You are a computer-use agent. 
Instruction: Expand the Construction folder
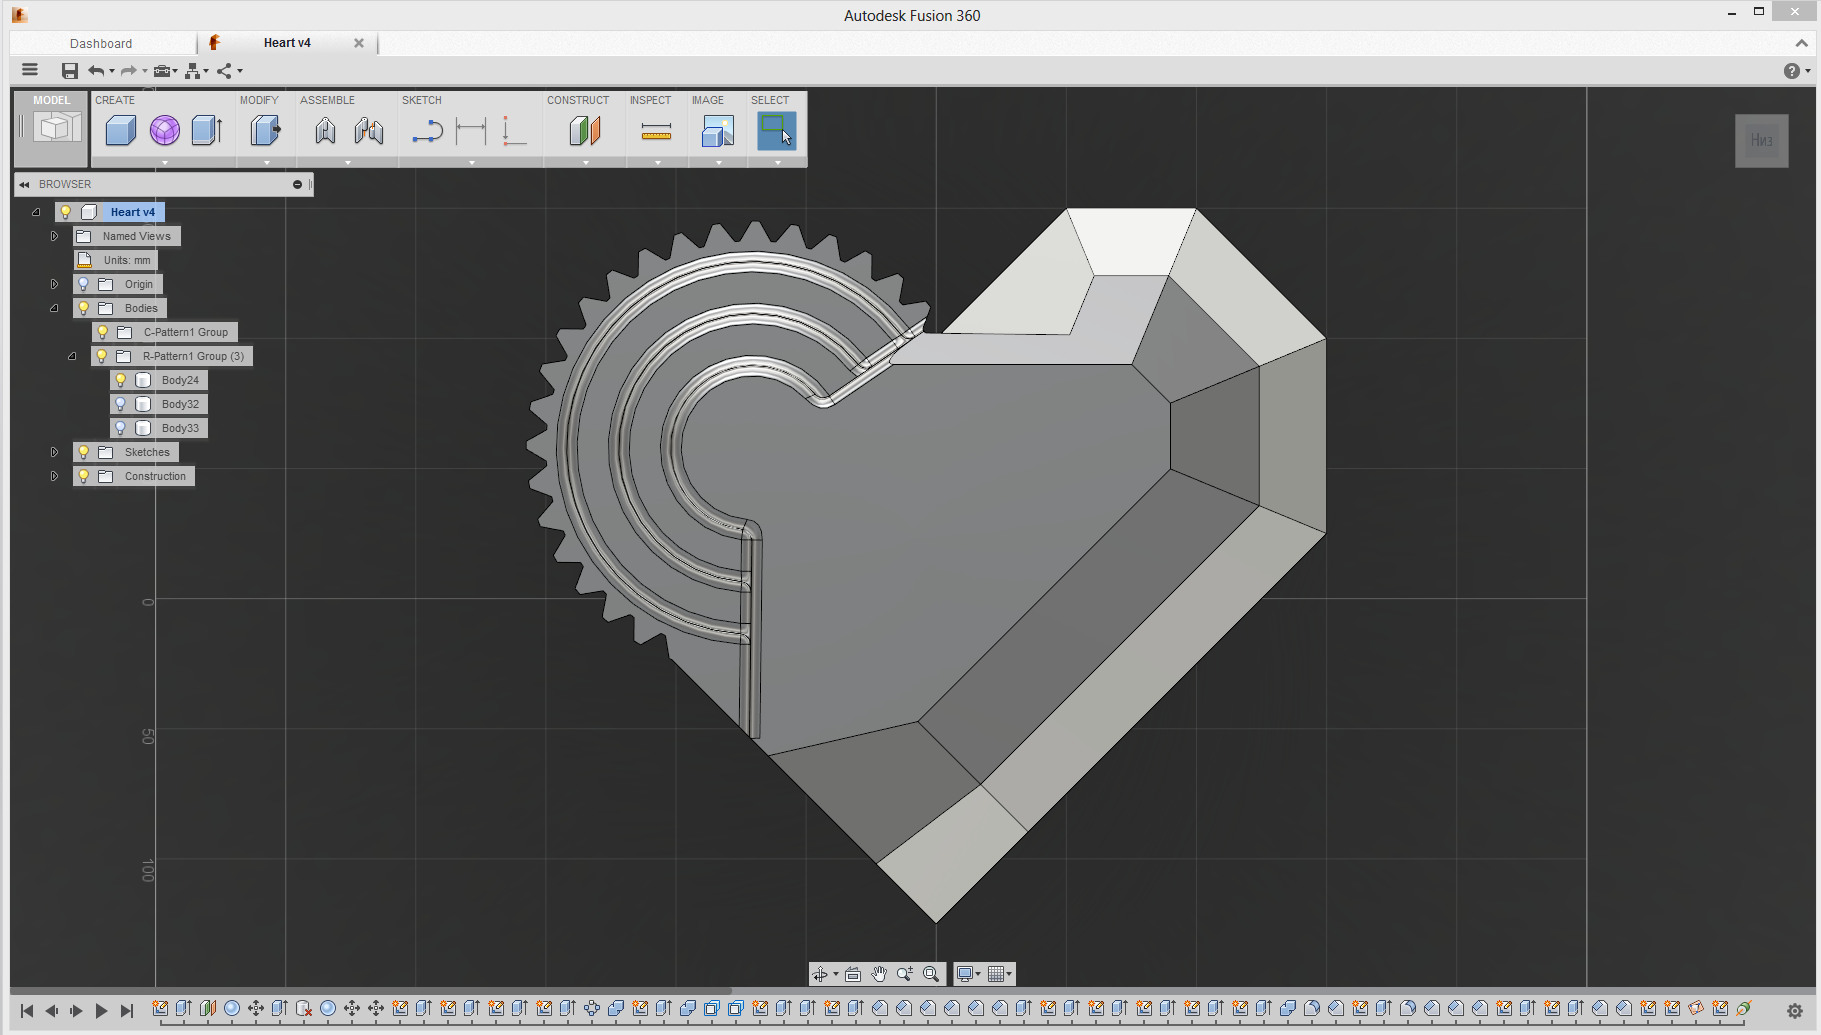(x=54, y=476)
